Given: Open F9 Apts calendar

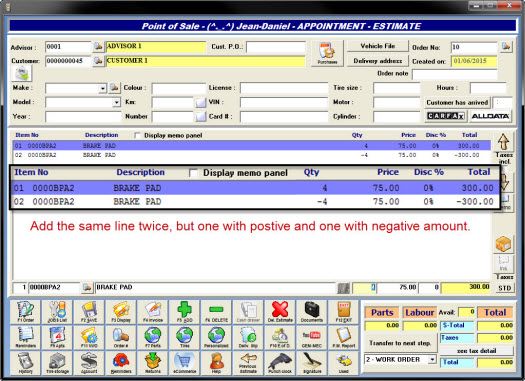Looking at the screenshot, I should [57, 337].
